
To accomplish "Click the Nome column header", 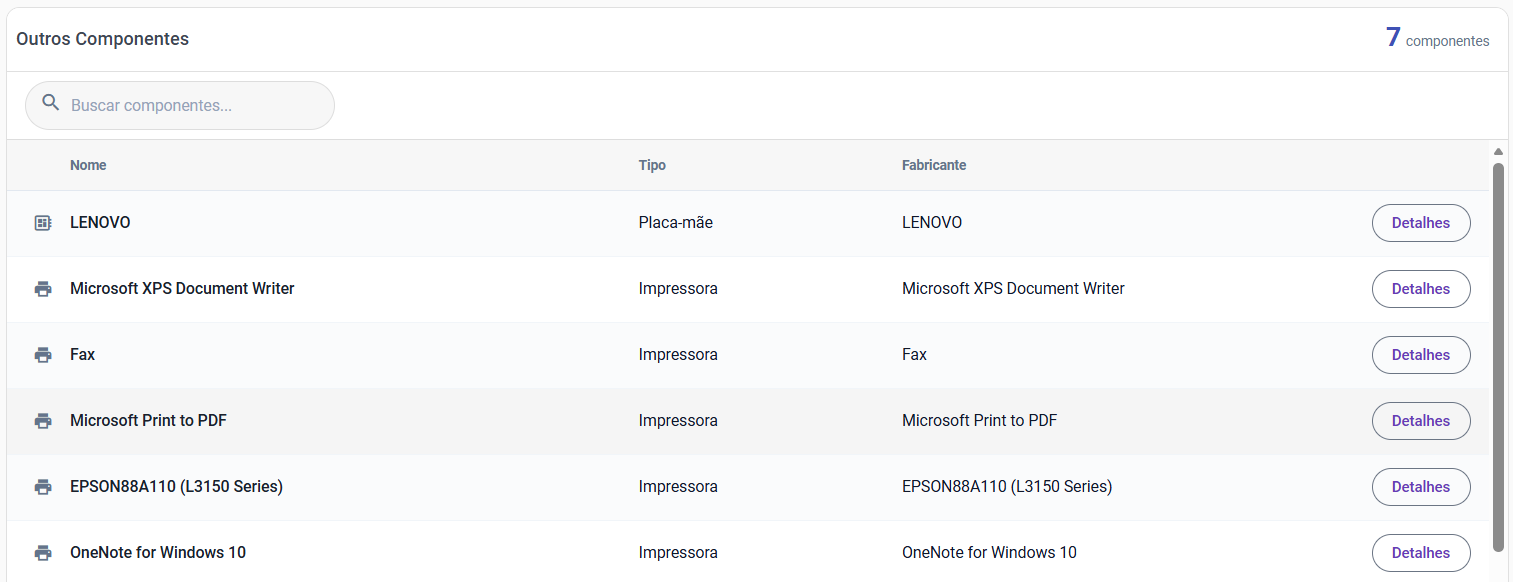I will 88,165.
